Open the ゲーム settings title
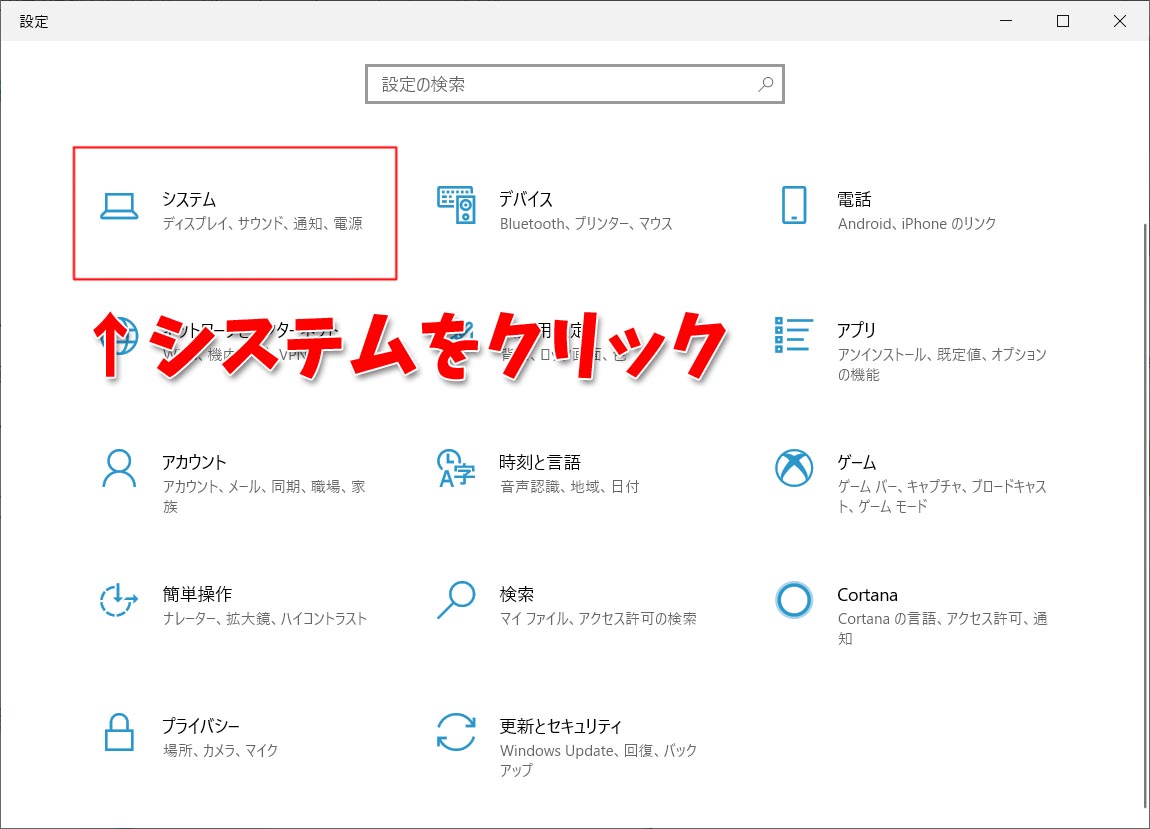The height and width of the screenshot is (829, 1150). pos(857,462)
